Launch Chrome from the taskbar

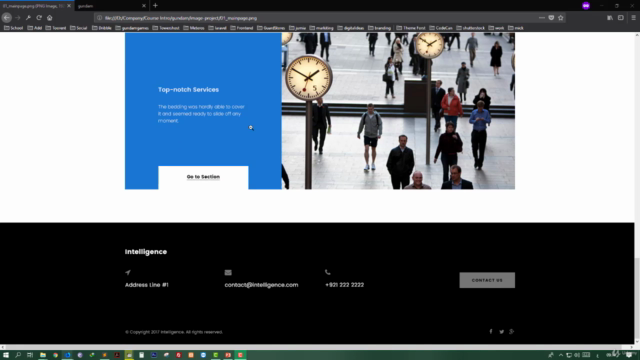pos(55,355)
